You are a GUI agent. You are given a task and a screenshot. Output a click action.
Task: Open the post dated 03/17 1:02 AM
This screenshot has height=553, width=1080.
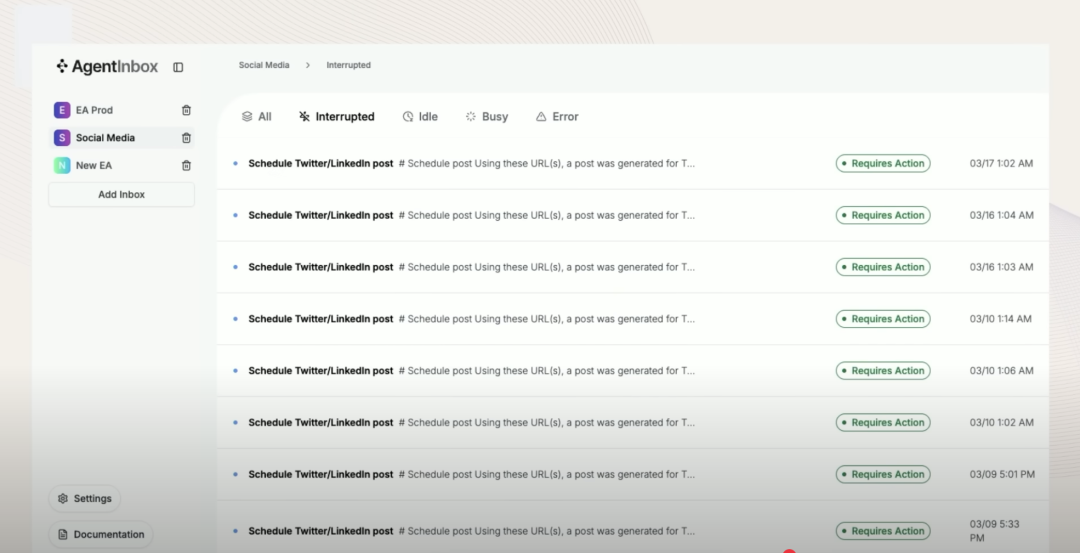(x=632, y=163)
